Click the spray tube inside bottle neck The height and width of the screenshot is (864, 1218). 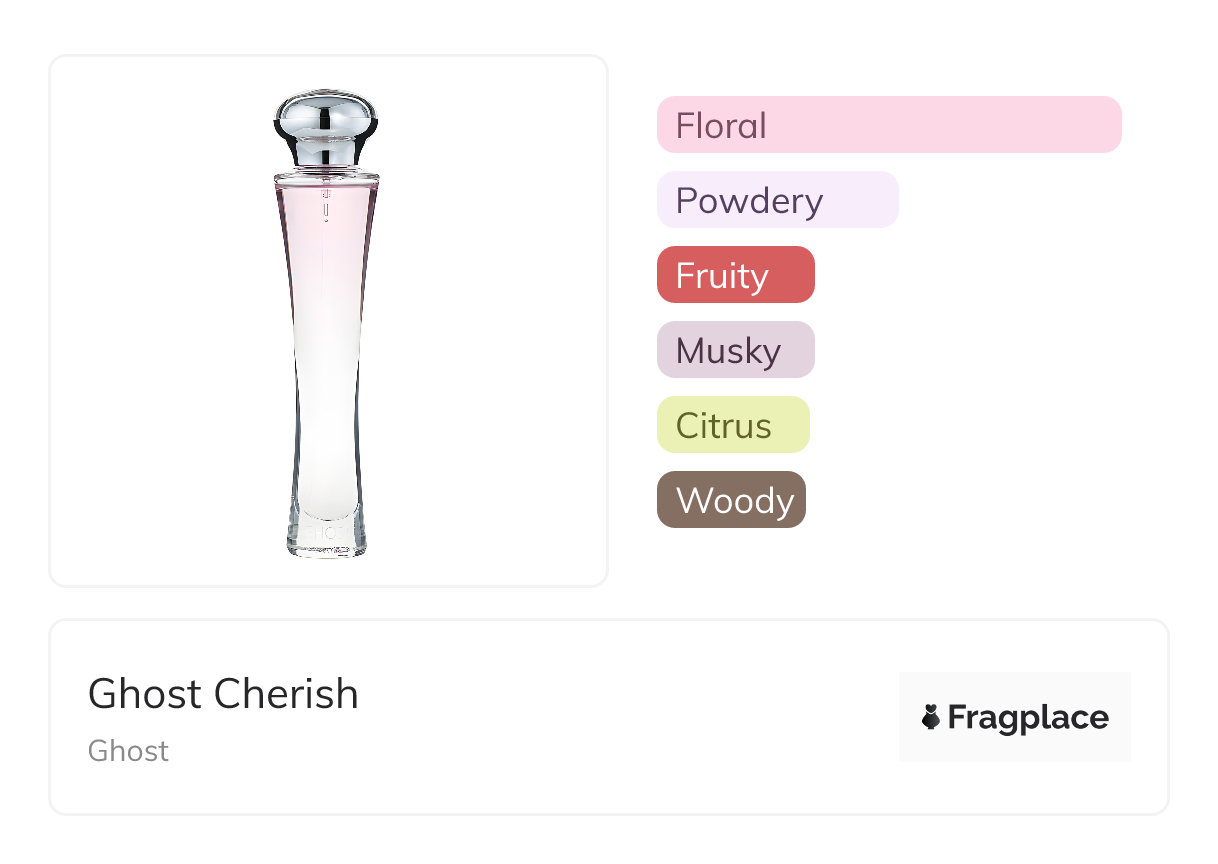(327, 212)
